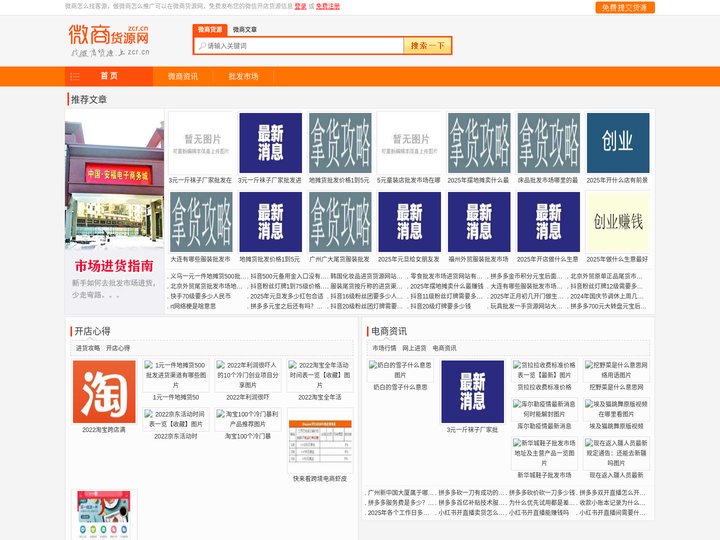Screen dimensions: 720x540
Task: Click the 免费提交货源 button
Action: (x=624, y=7)
